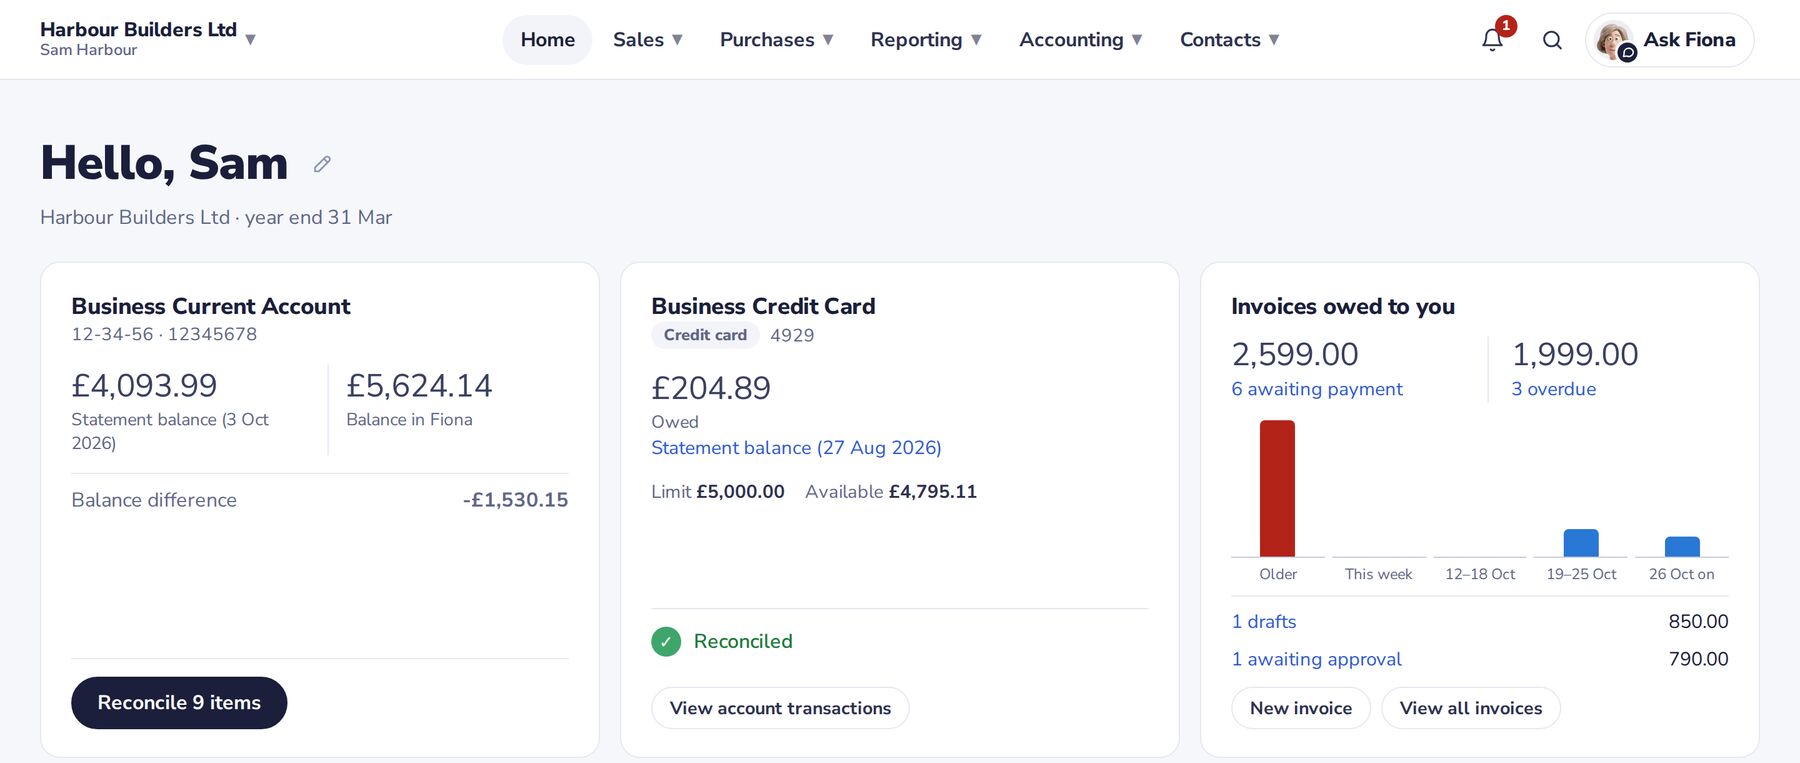Expand the Accounting menu

(1081, 40)
